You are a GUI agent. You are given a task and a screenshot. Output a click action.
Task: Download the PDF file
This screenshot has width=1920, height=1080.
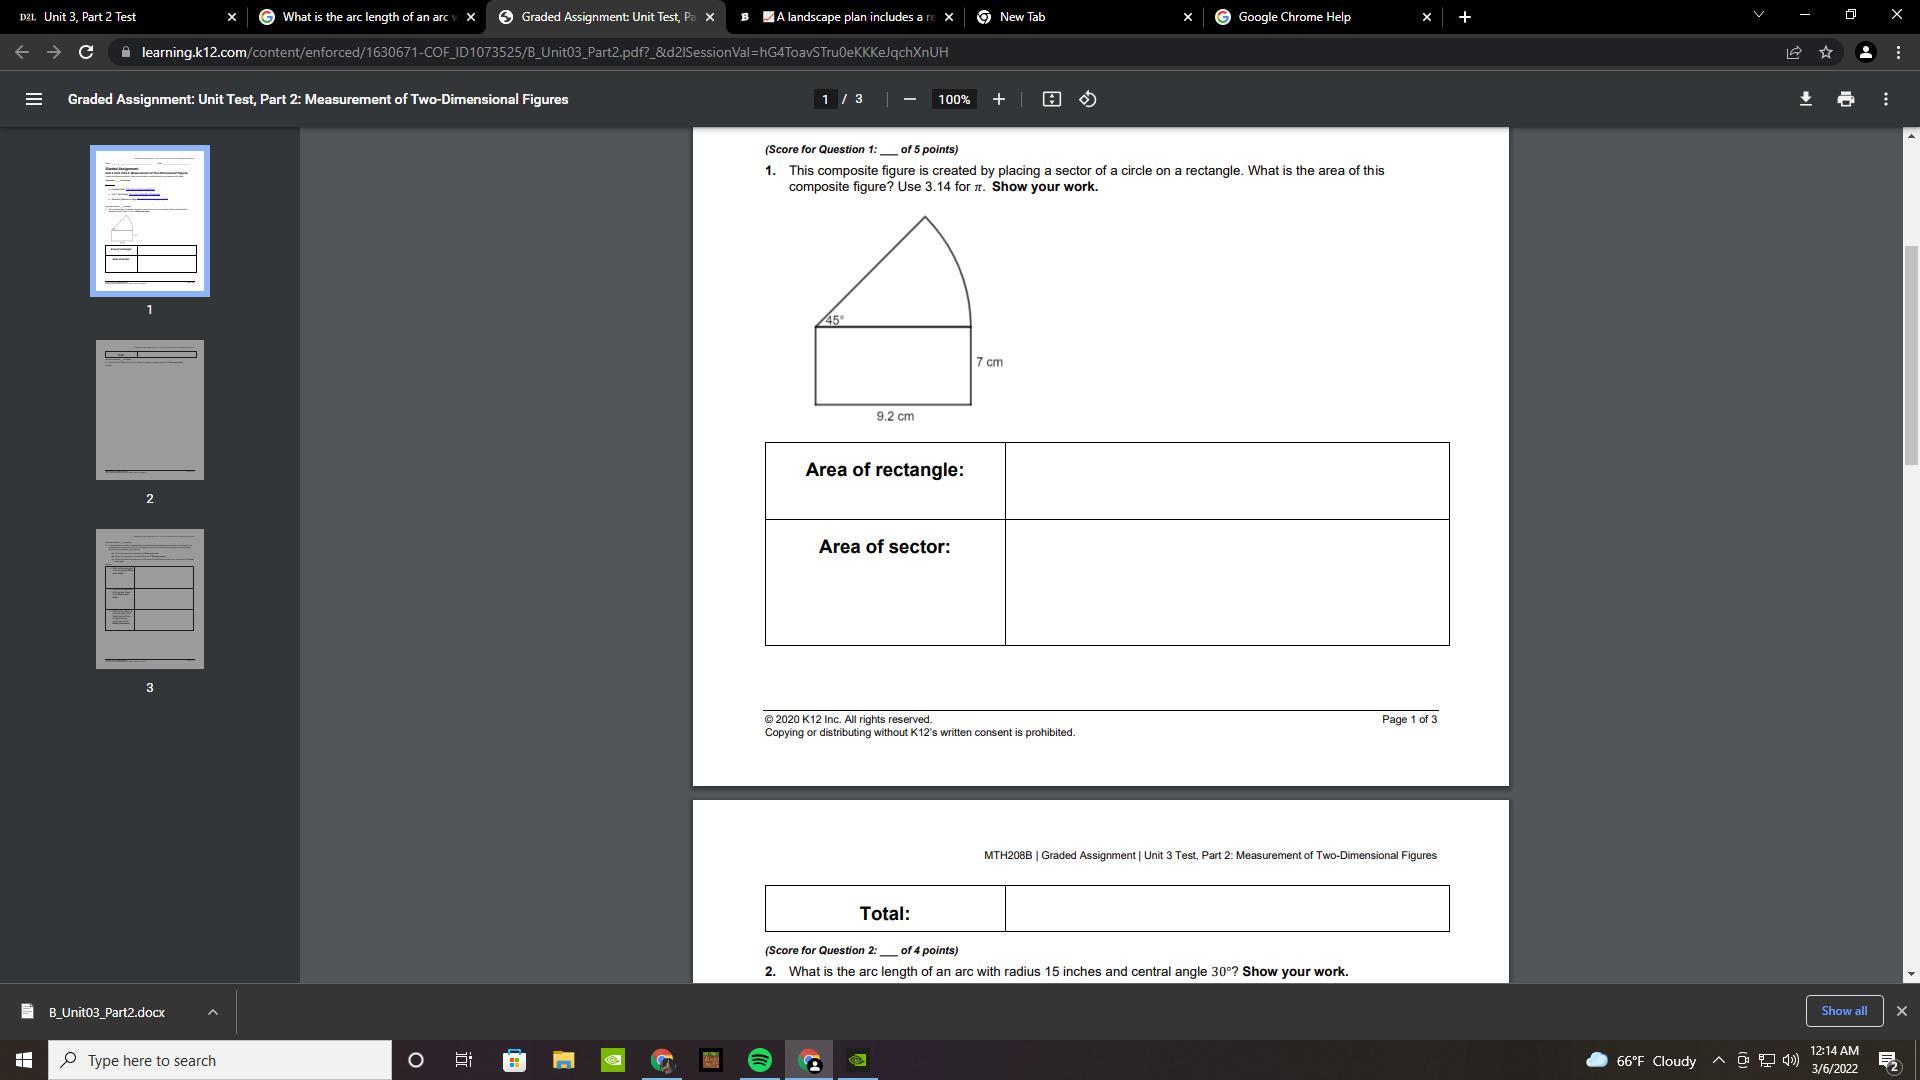point(1805,99)
